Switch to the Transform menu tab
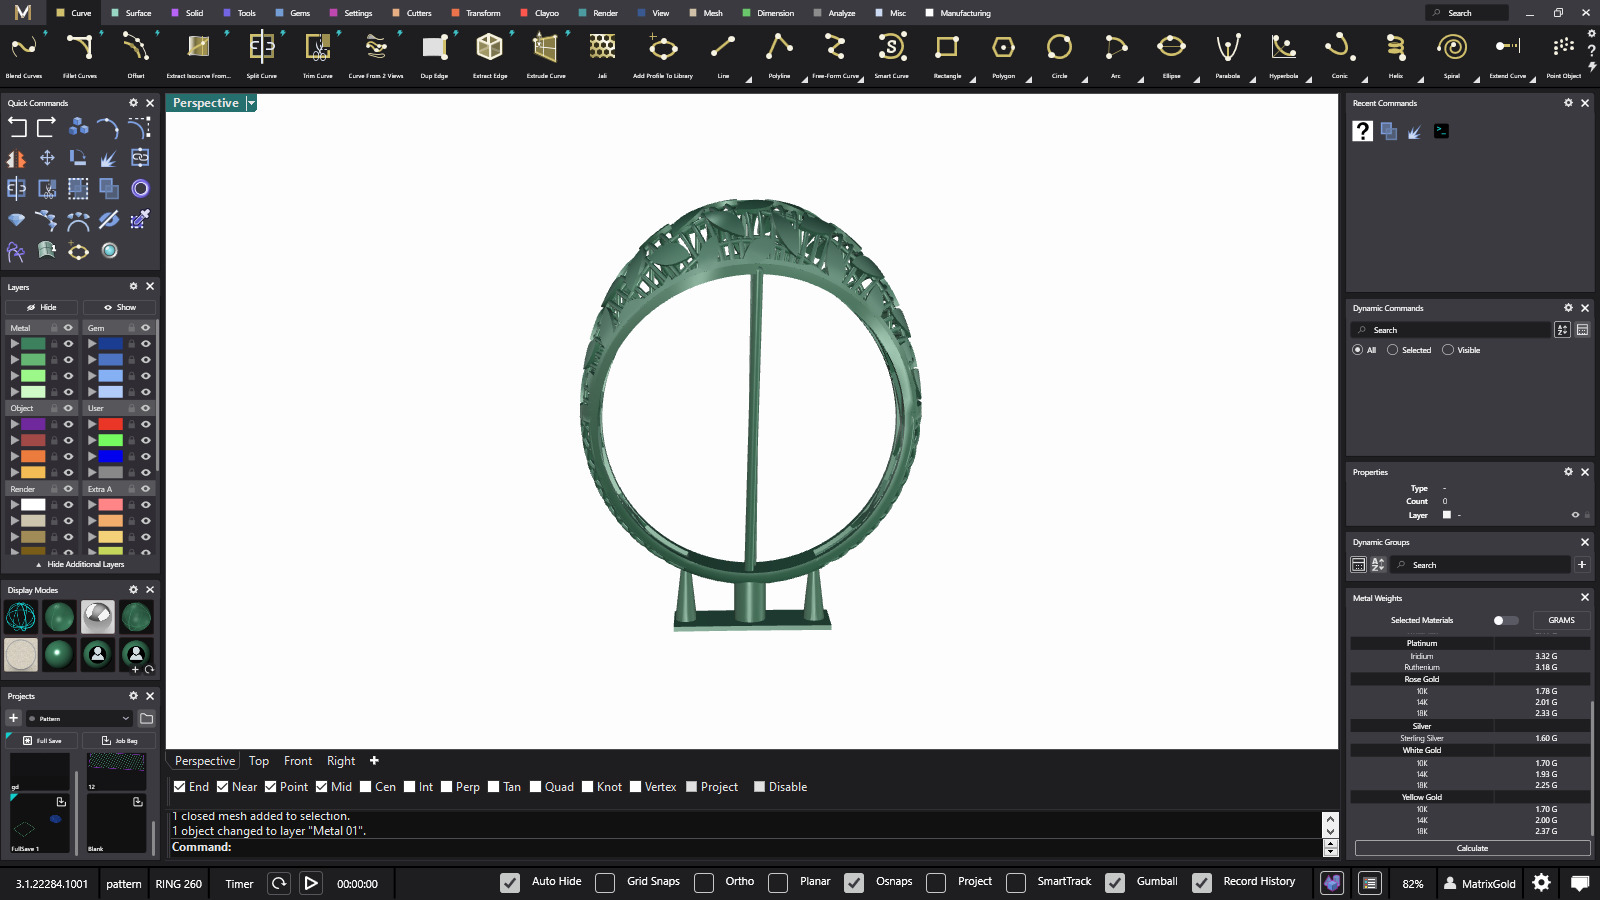The image size is (1600, 900). click(x=476, y=13)
